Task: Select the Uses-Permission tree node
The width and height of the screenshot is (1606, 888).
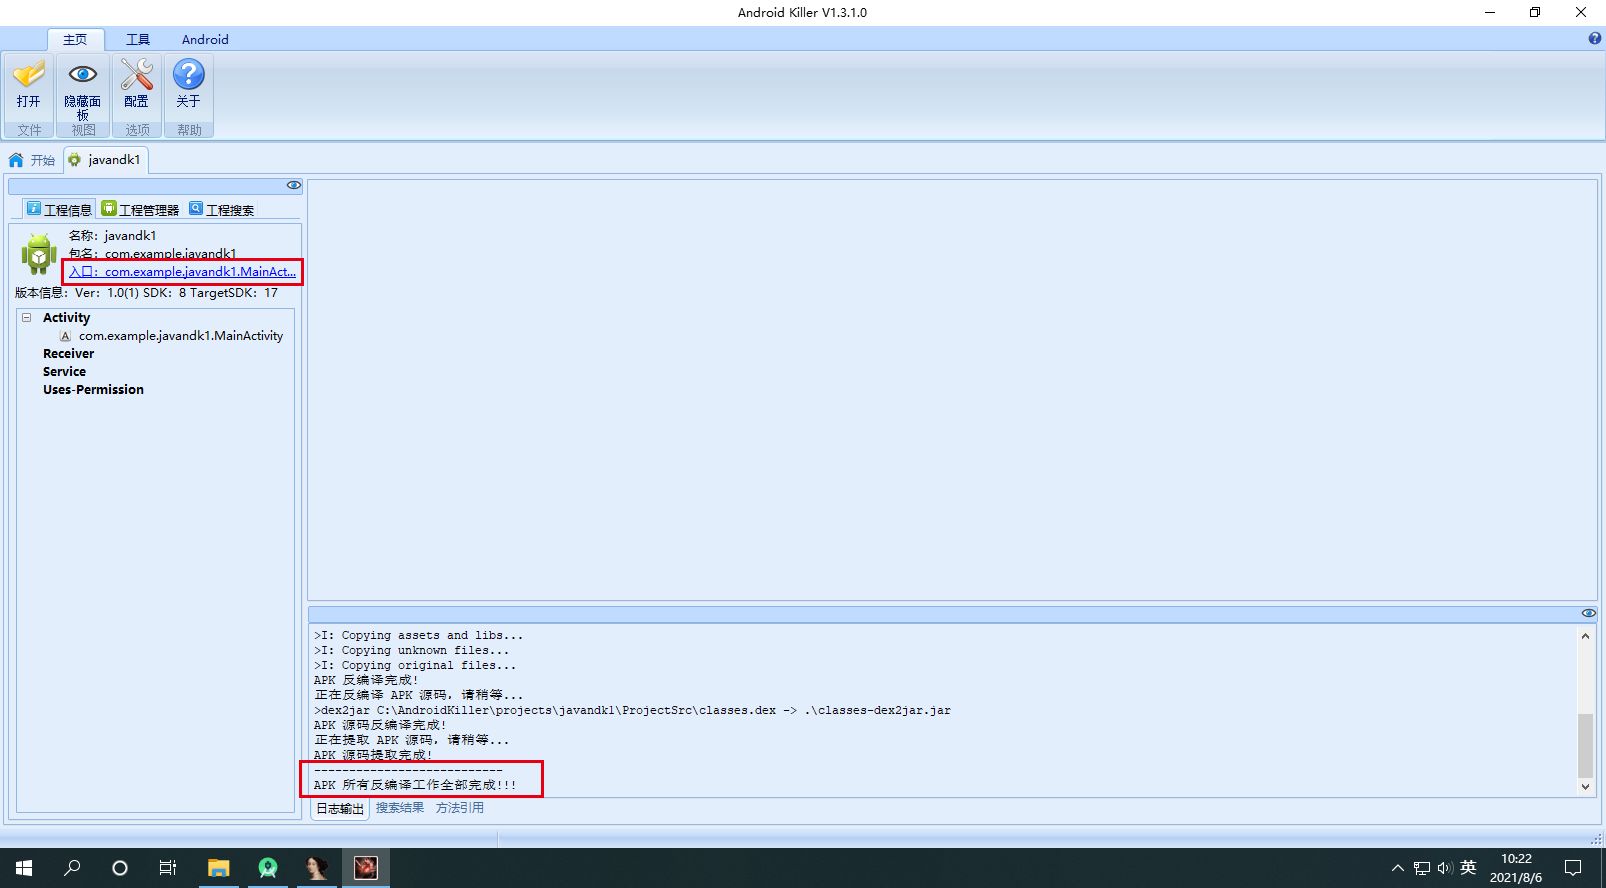Action: (93, 390)
